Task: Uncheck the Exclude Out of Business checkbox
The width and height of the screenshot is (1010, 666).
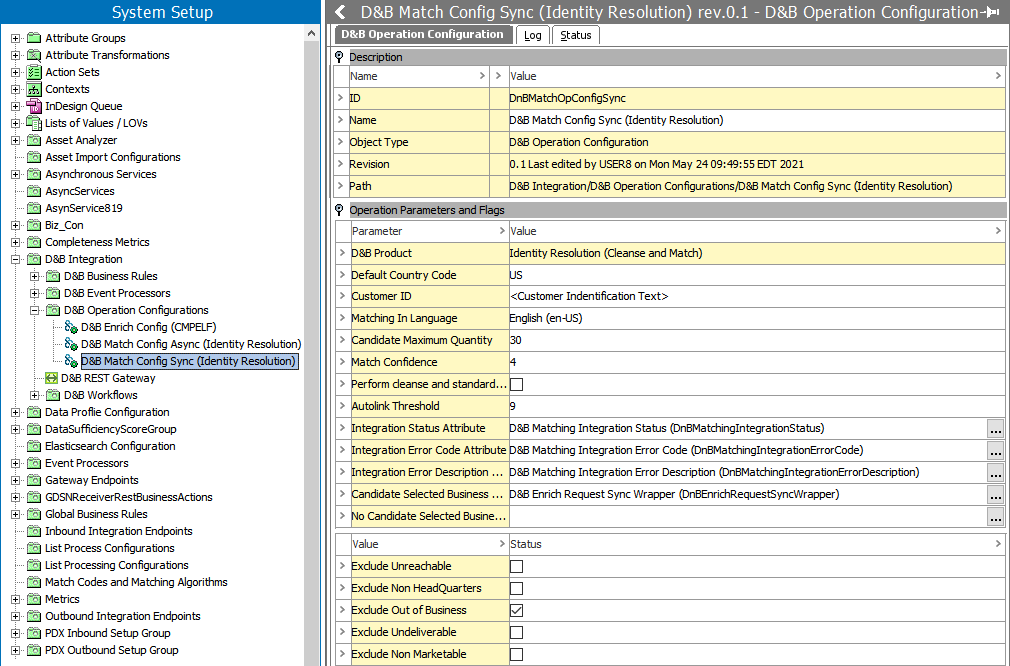Action: 517,611
